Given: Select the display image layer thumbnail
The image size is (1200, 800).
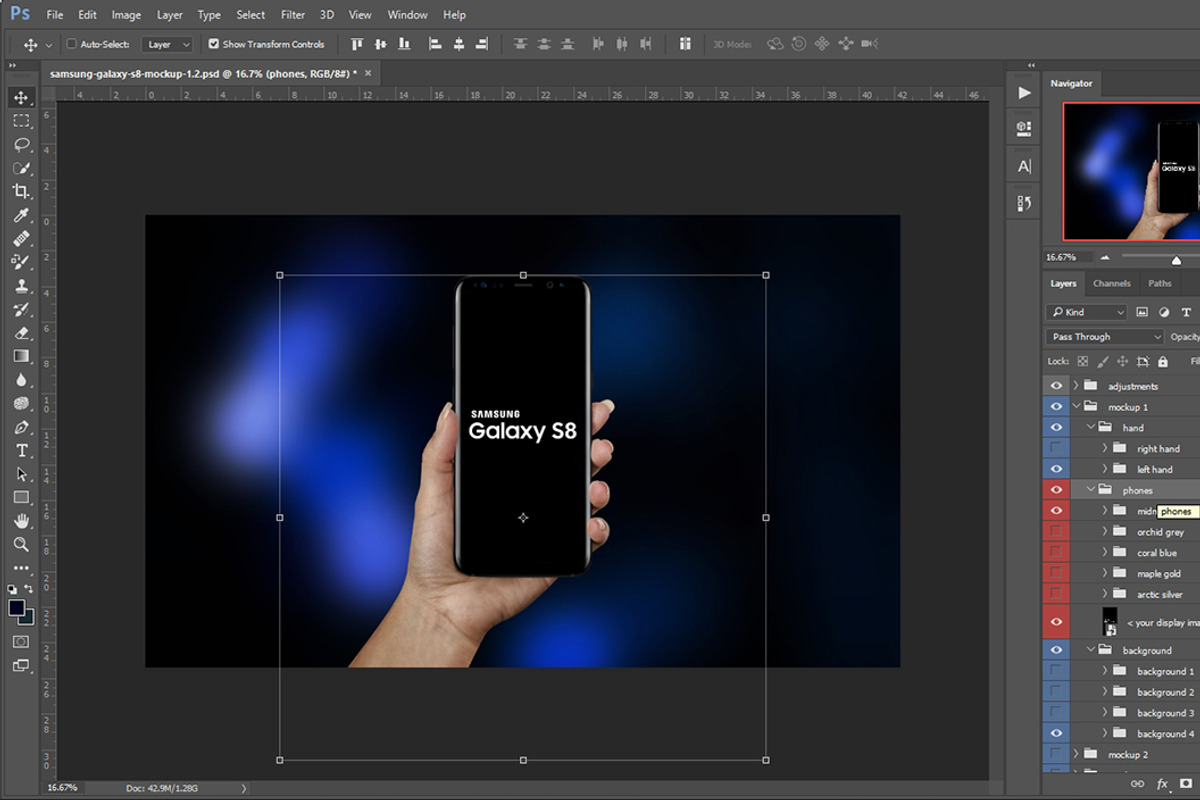Looking at the screenshot, I should pos(1109,621).
